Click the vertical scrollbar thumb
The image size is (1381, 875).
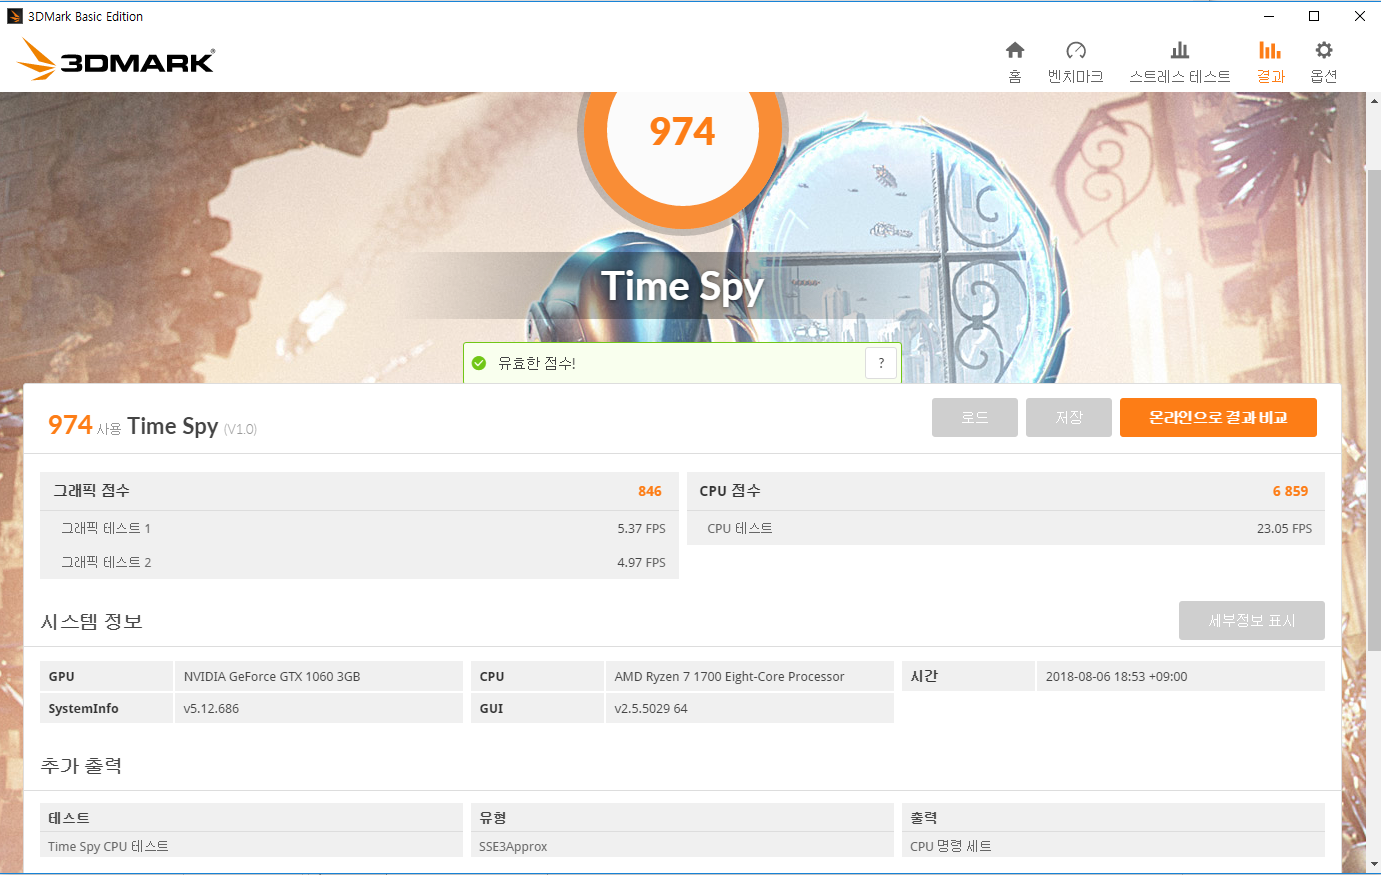click(x=1373, y=410)
